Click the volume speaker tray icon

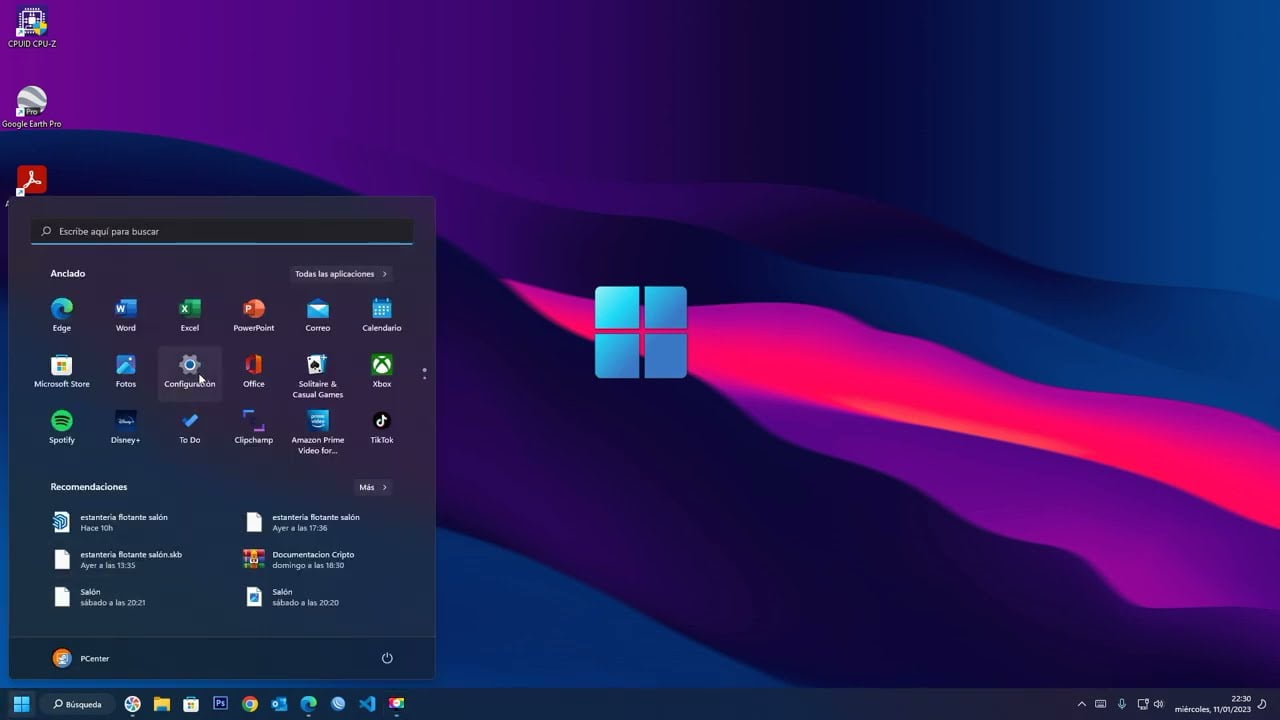1159,704
